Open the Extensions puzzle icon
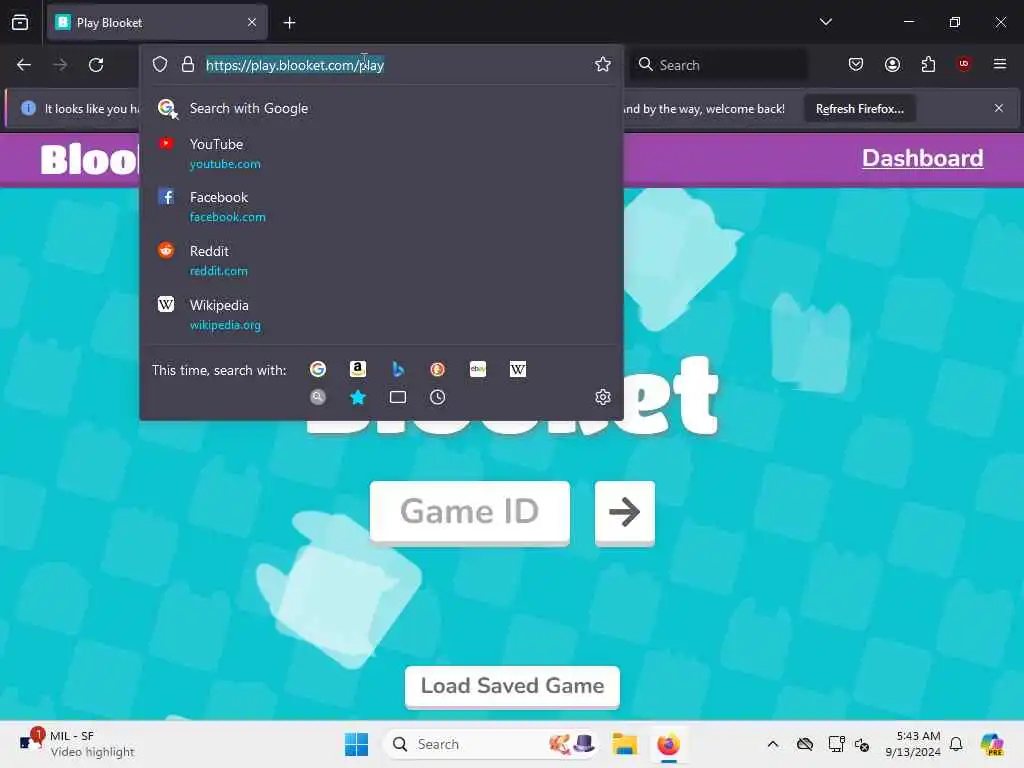Image resolution: width=1024 pixels, height=768 pixels. click(928, 64)
